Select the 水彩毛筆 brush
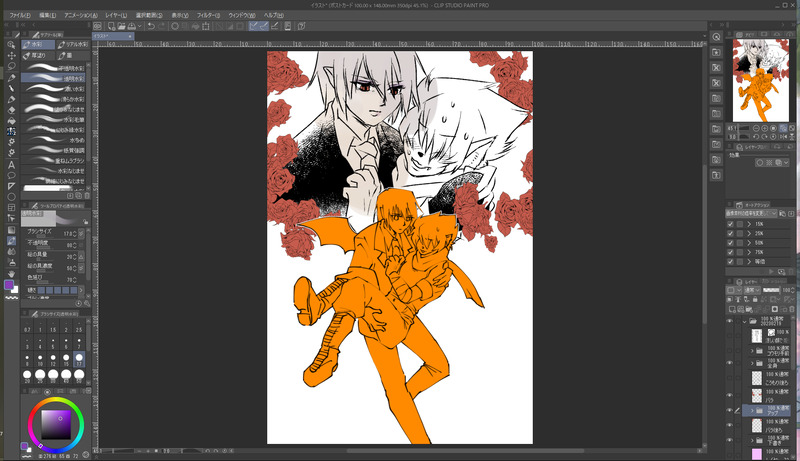Viewport: 800px width, 461px height. [x=53, y=119]
